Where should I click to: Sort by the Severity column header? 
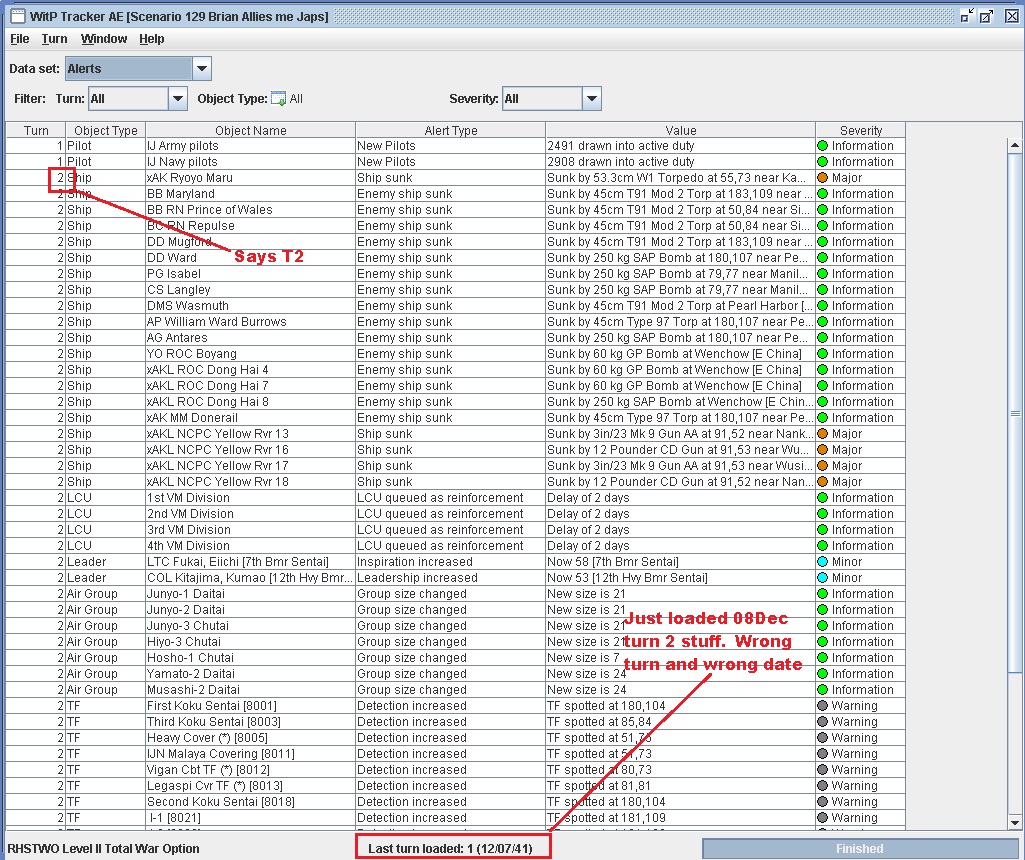tap(861, 130)
